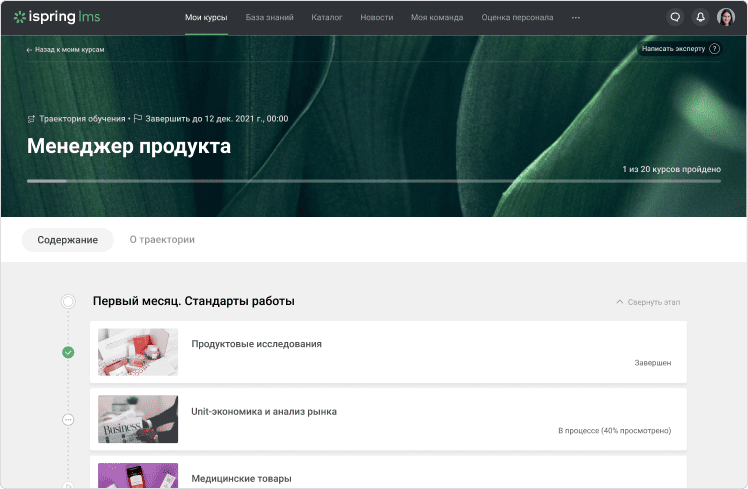Open База знаний in the top menu

pos(270,18)
